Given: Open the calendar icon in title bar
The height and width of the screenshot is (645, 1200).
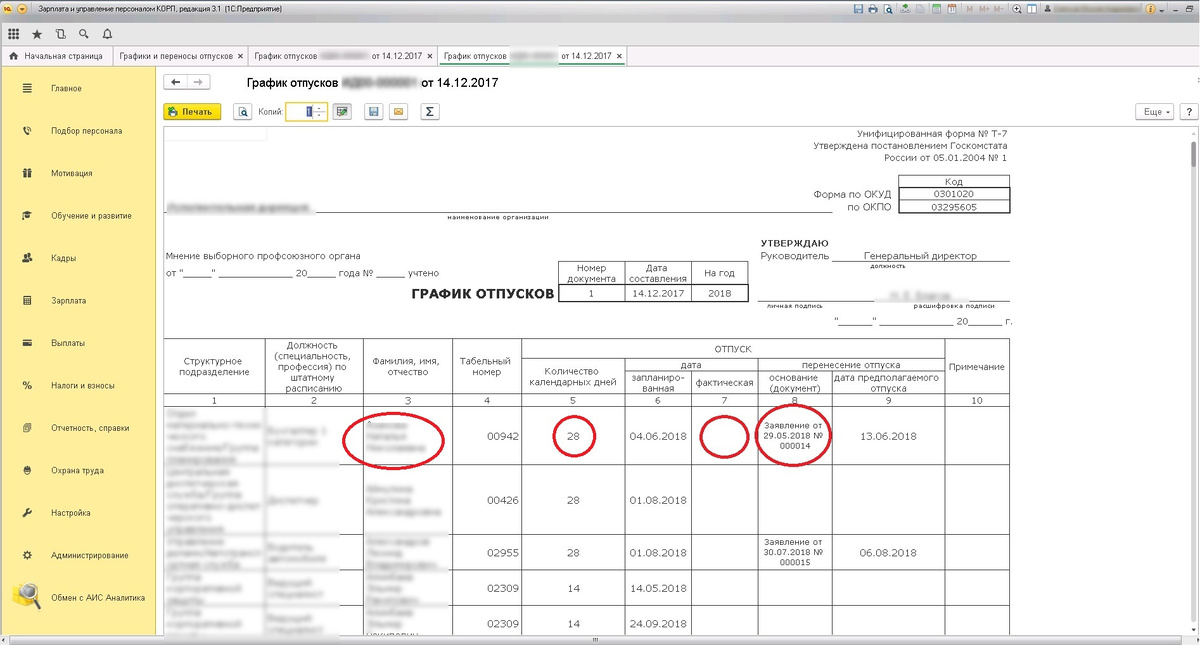Looking at the screenshot, I should click(x=951, y=9).
